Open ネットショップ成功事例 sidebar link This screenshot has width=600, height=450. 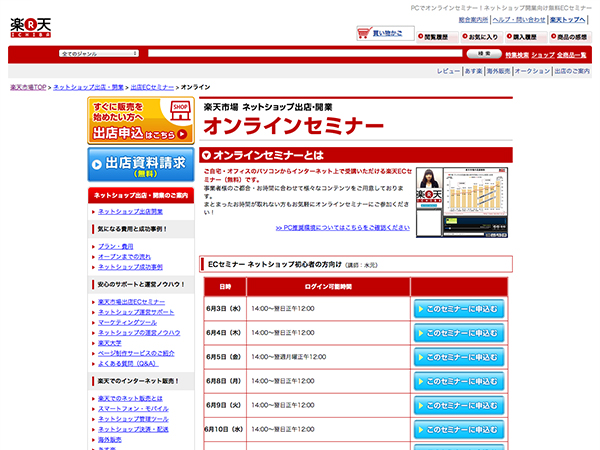click(x=130, y=267)
